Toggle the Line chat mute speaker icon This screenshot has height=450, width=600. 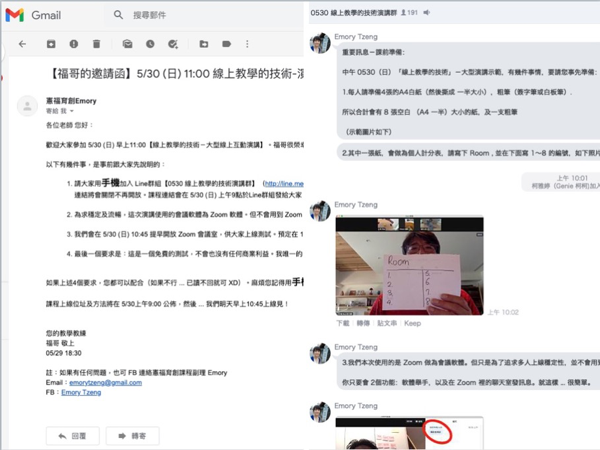(x=427, y=13)
